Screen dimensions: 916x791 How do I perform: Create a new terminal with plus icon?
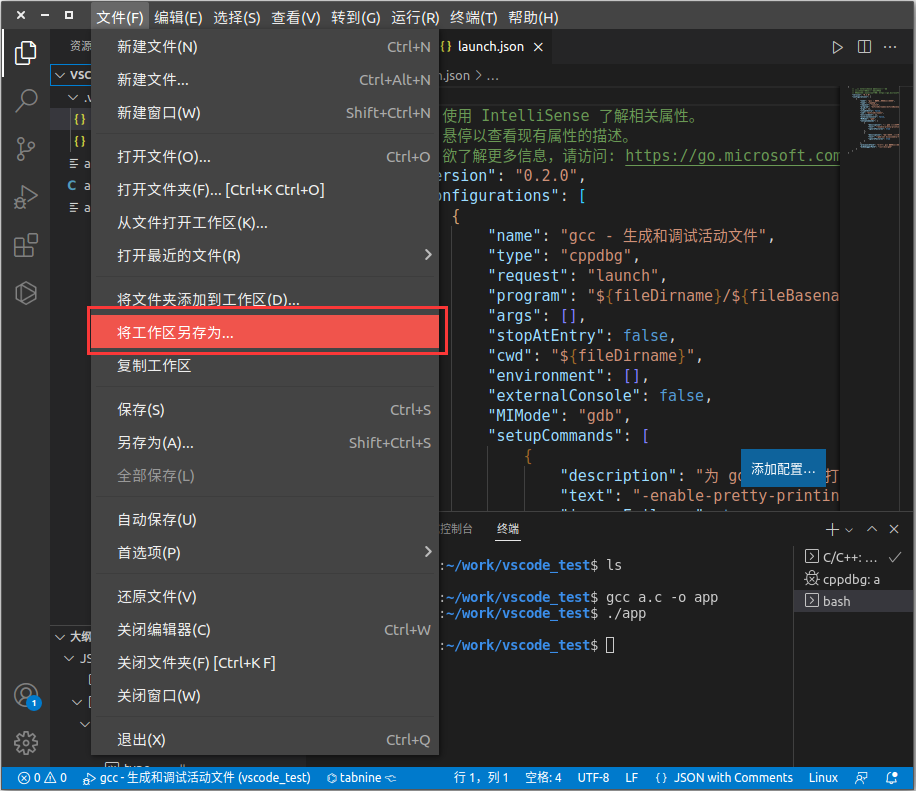tap(832, 529)
